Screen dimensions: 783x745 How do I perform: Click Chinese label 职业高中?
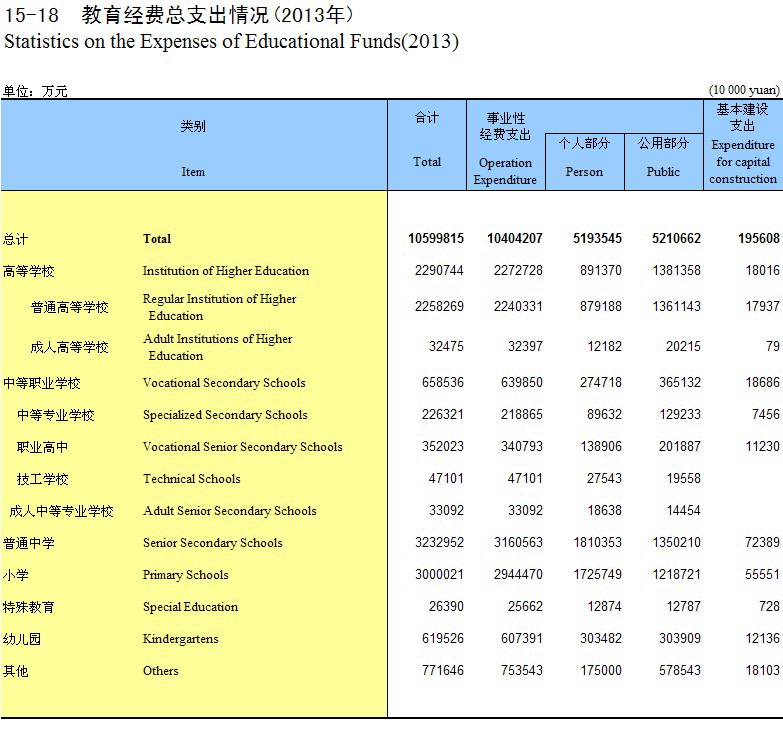tap(42, 447)
